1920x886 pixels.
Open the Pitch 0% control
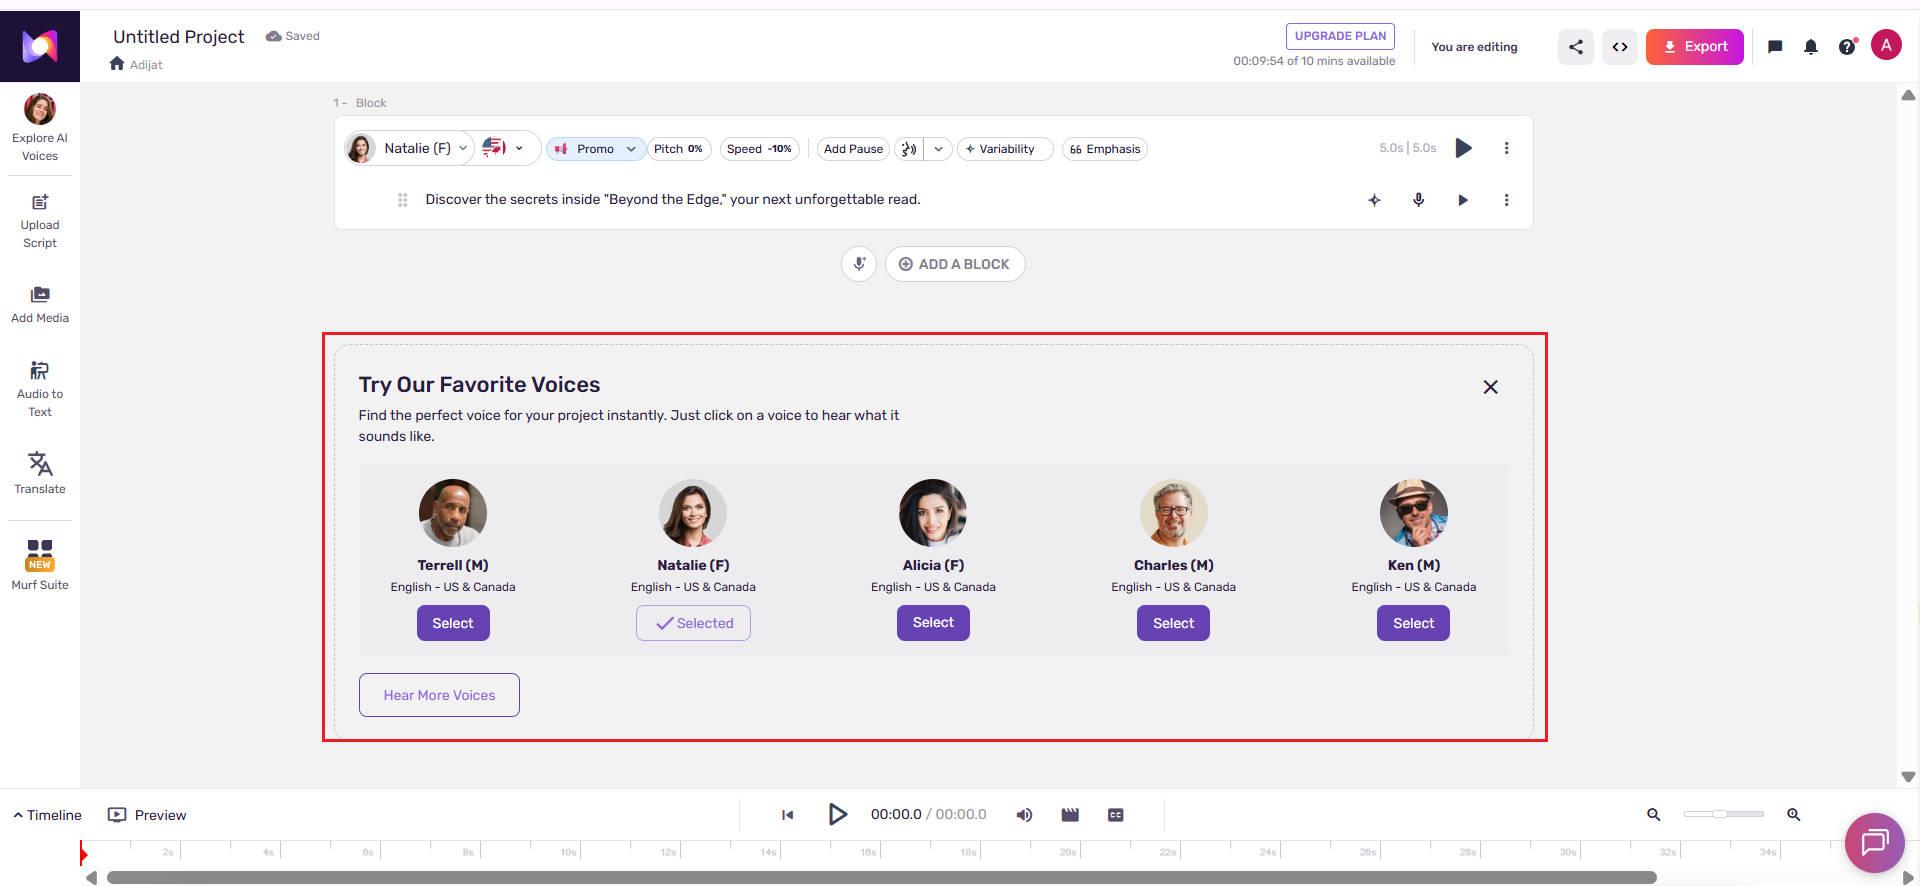[x=678, y=149]
